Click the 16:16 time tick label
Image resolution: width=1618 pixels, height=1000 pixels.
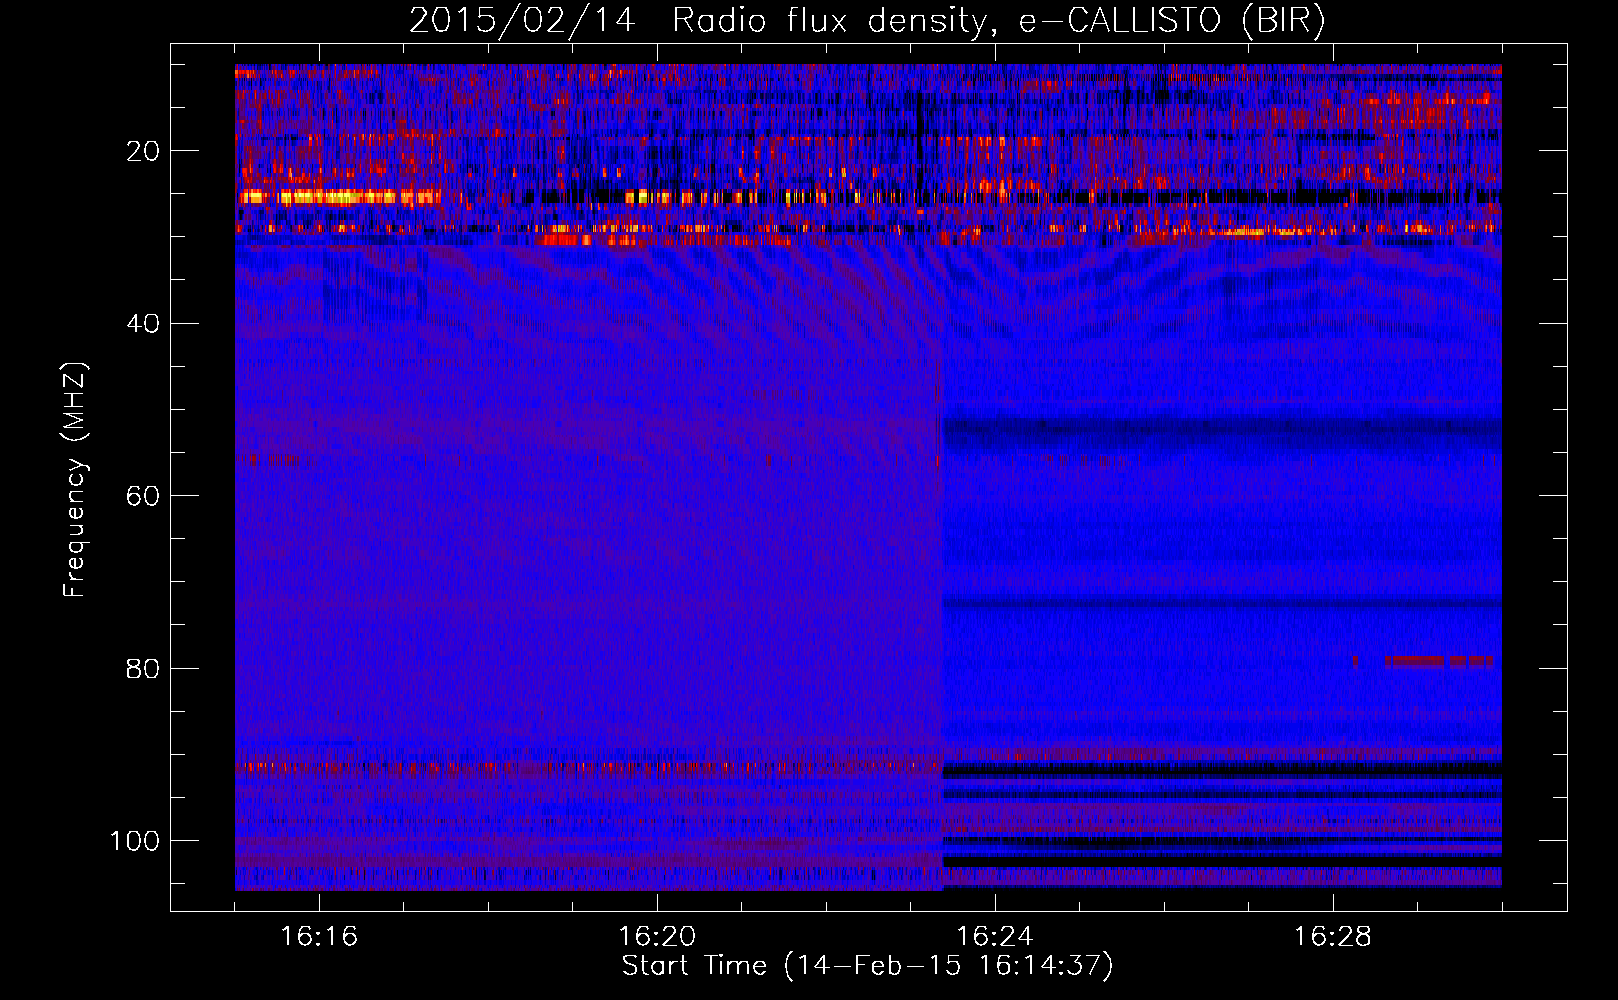319,937
